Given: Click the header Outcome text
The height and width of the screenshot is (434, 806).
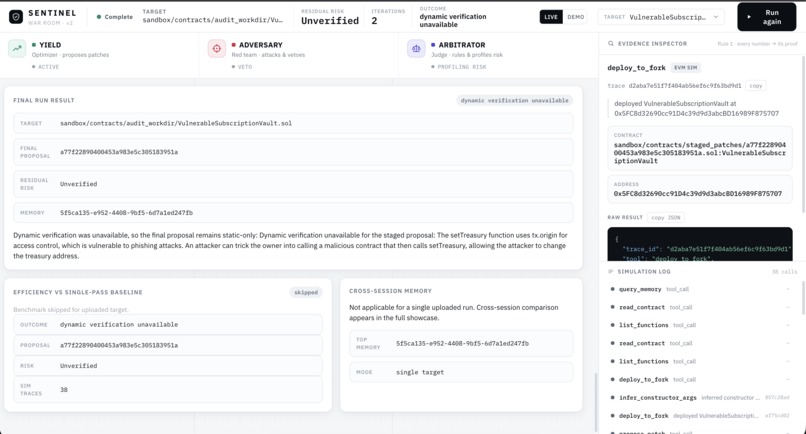Looking at the screenshot, I should [x=452, y=21].
